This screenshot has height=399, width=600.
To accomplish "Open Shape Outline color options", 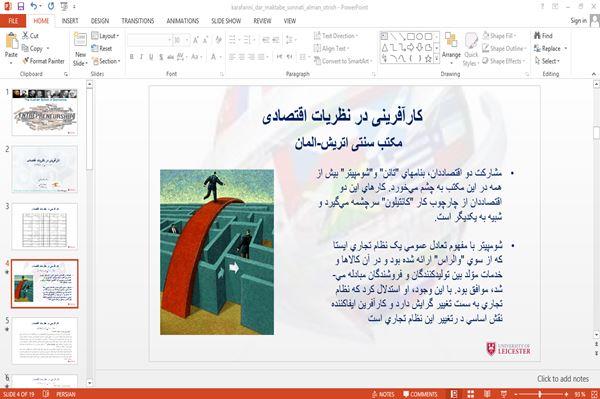I will coord(504,49).
